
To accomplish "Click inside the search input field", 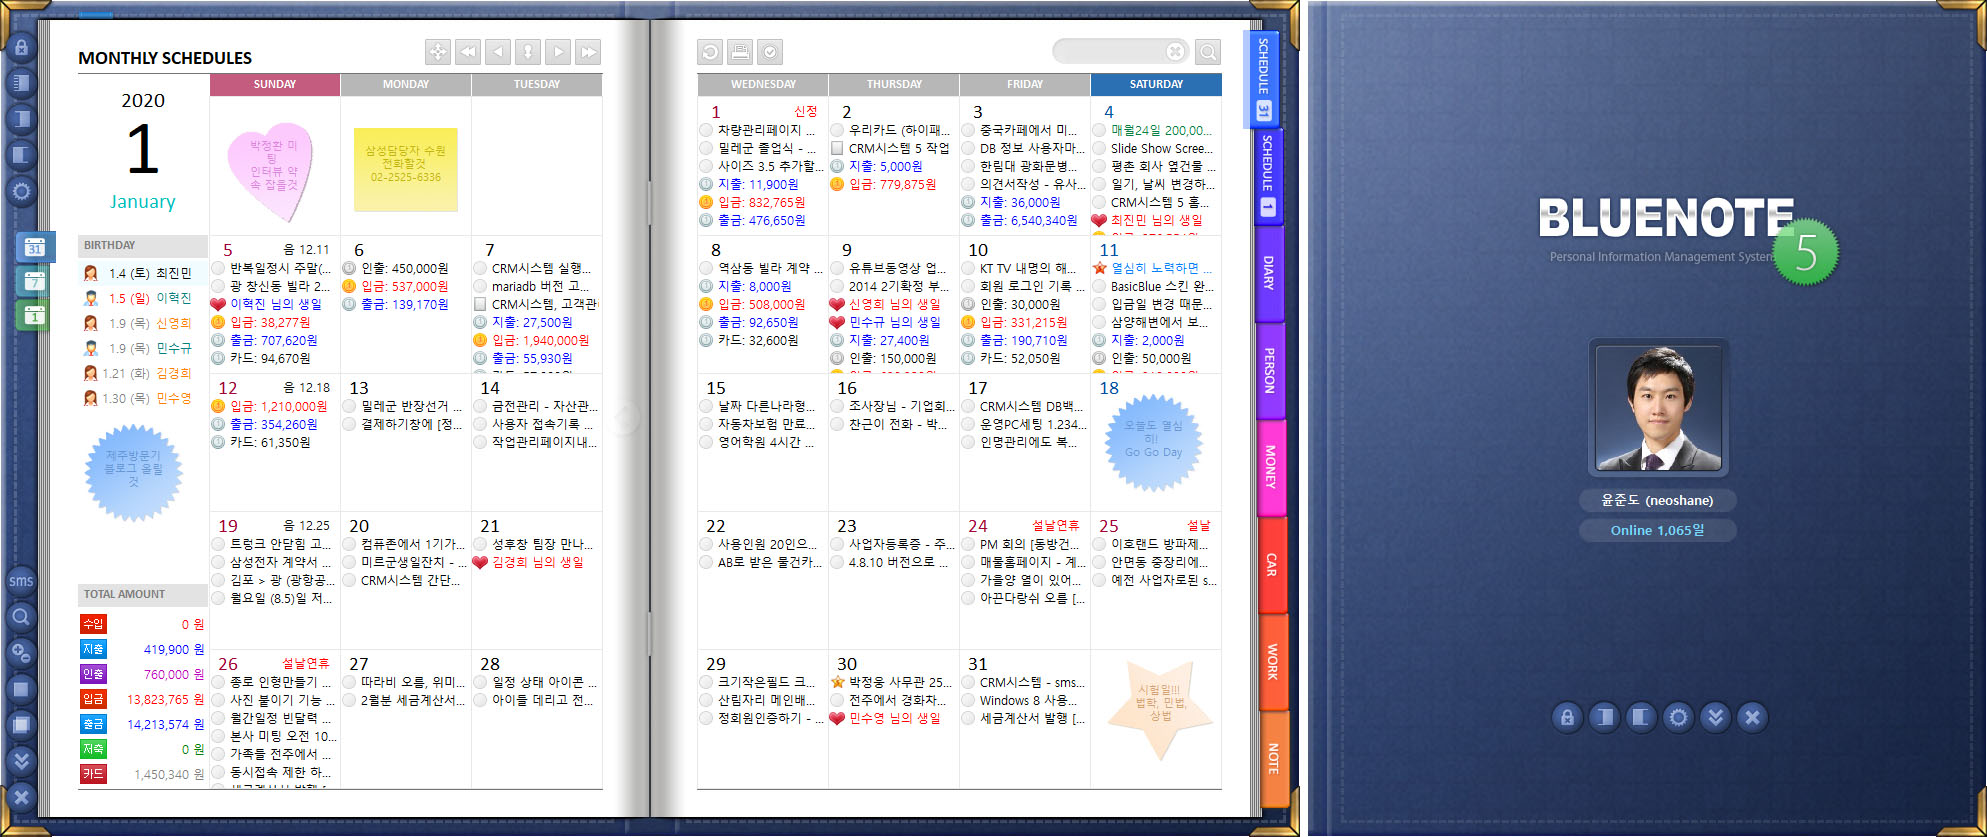I will pyautogui.click(x=1110, y=51).
